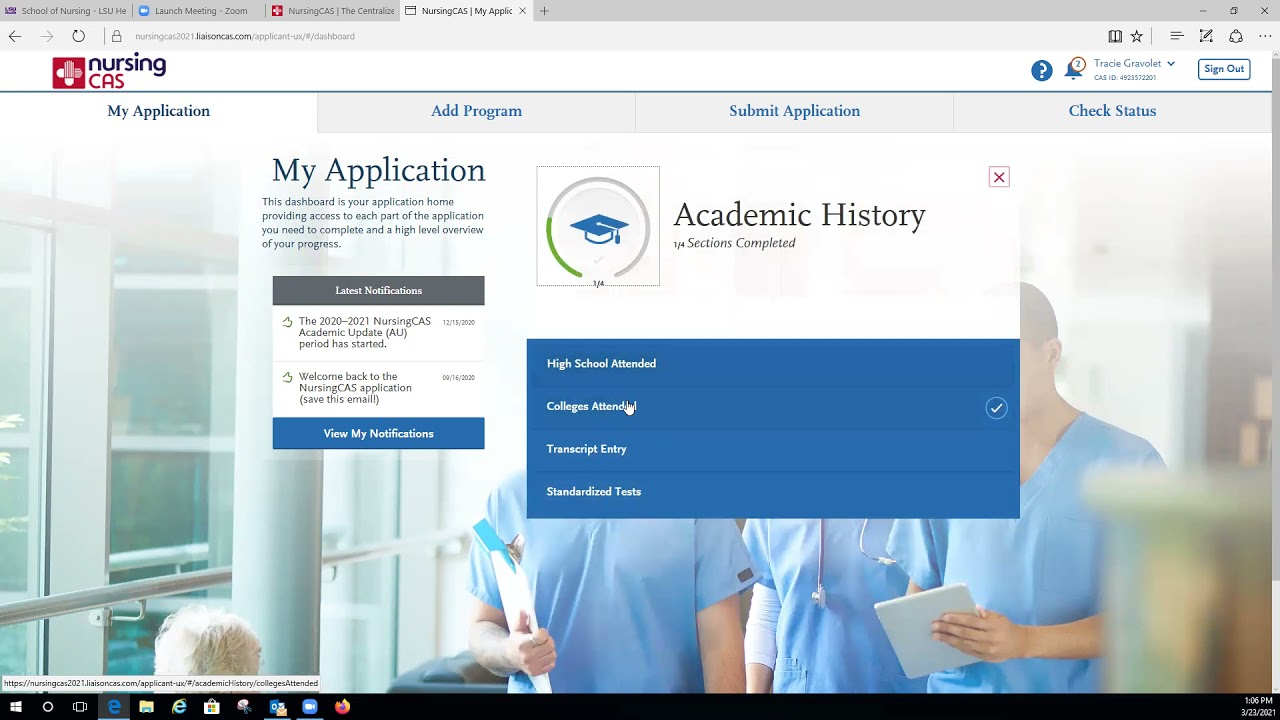Open the Transcript Entry section
Image resolution: width=1280 pixels, height=720 pixels.
773,449
